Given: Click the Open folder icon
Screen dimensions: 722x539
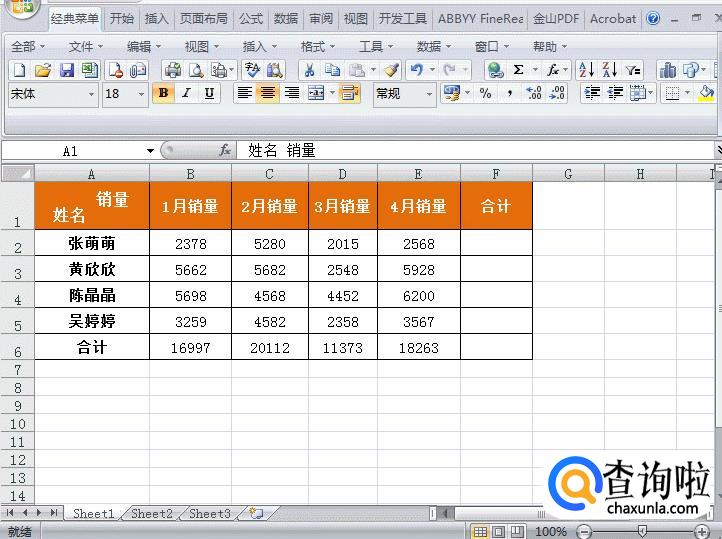Looking at the screenshot, I should point(43,70).
